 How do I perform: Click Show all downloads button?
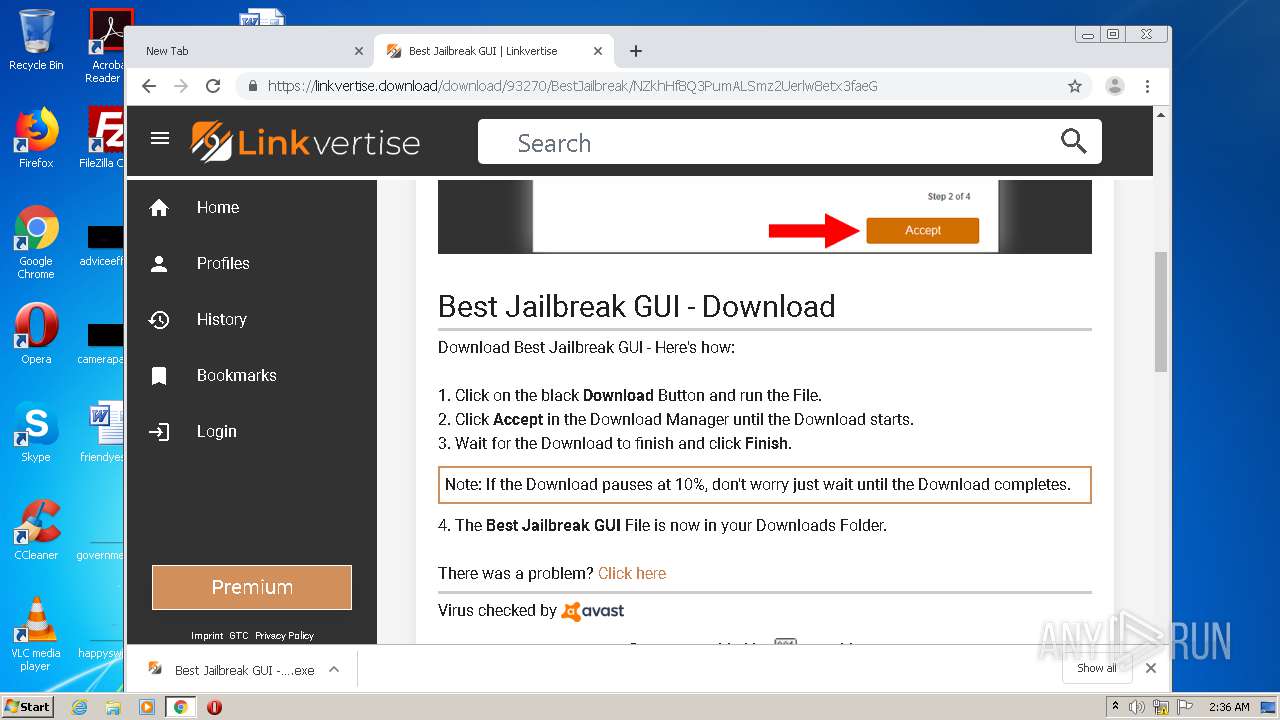tap(1097, 668)
